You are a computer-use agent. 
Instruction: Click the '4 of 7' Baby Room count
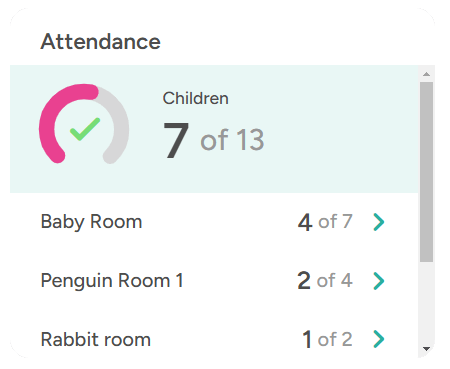tap(325, 222)
